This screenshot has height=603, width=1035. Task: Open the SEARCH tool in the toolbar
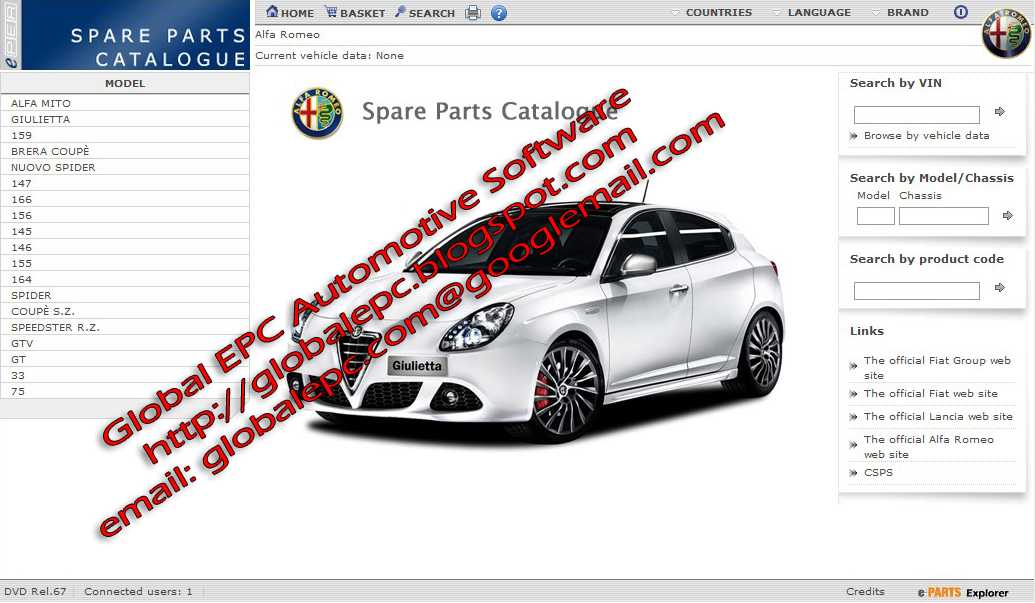[425, 13]
